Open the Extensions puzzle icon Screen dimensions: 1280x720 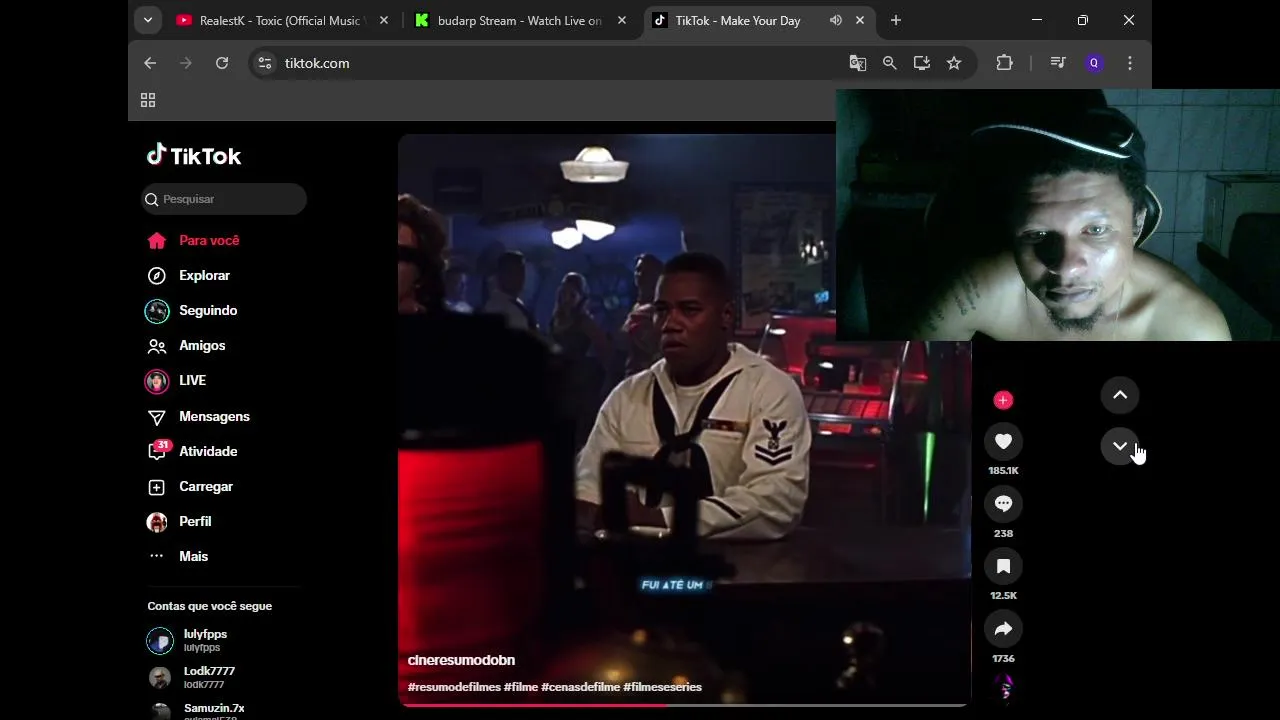tap(1005, 63)
